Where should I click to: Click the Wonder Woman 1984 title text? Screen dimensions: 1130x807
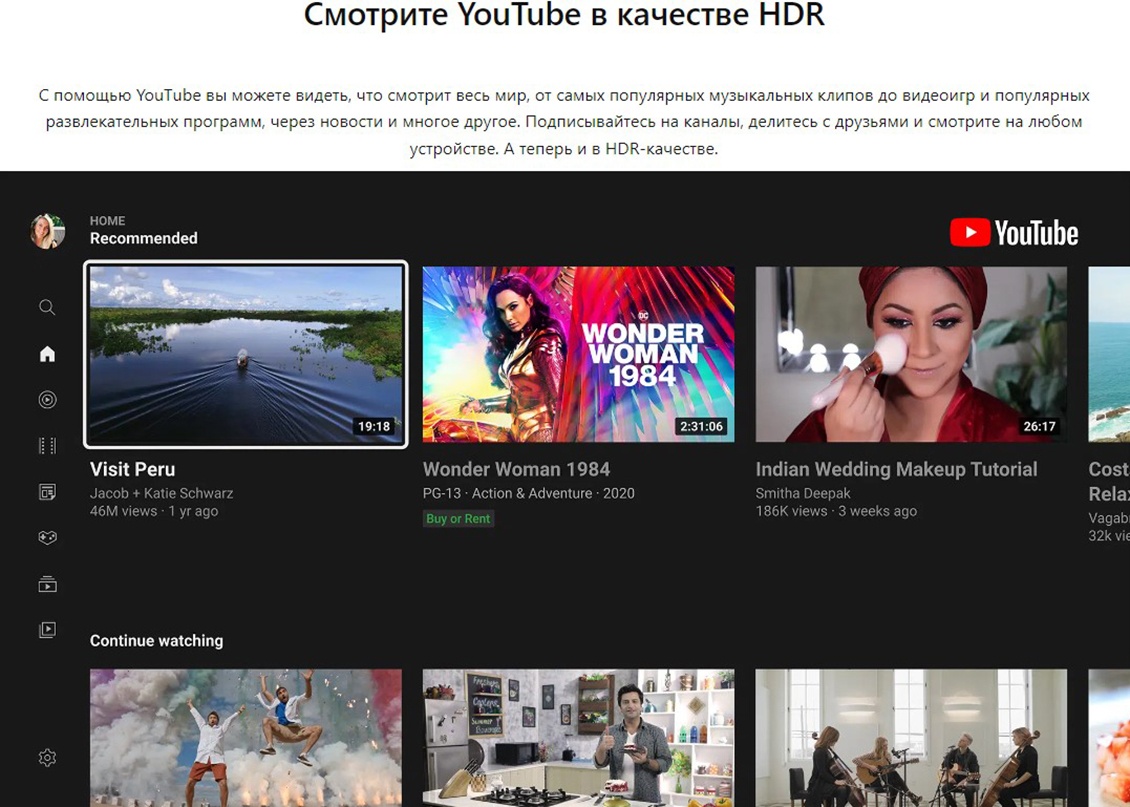coord(516,469)
